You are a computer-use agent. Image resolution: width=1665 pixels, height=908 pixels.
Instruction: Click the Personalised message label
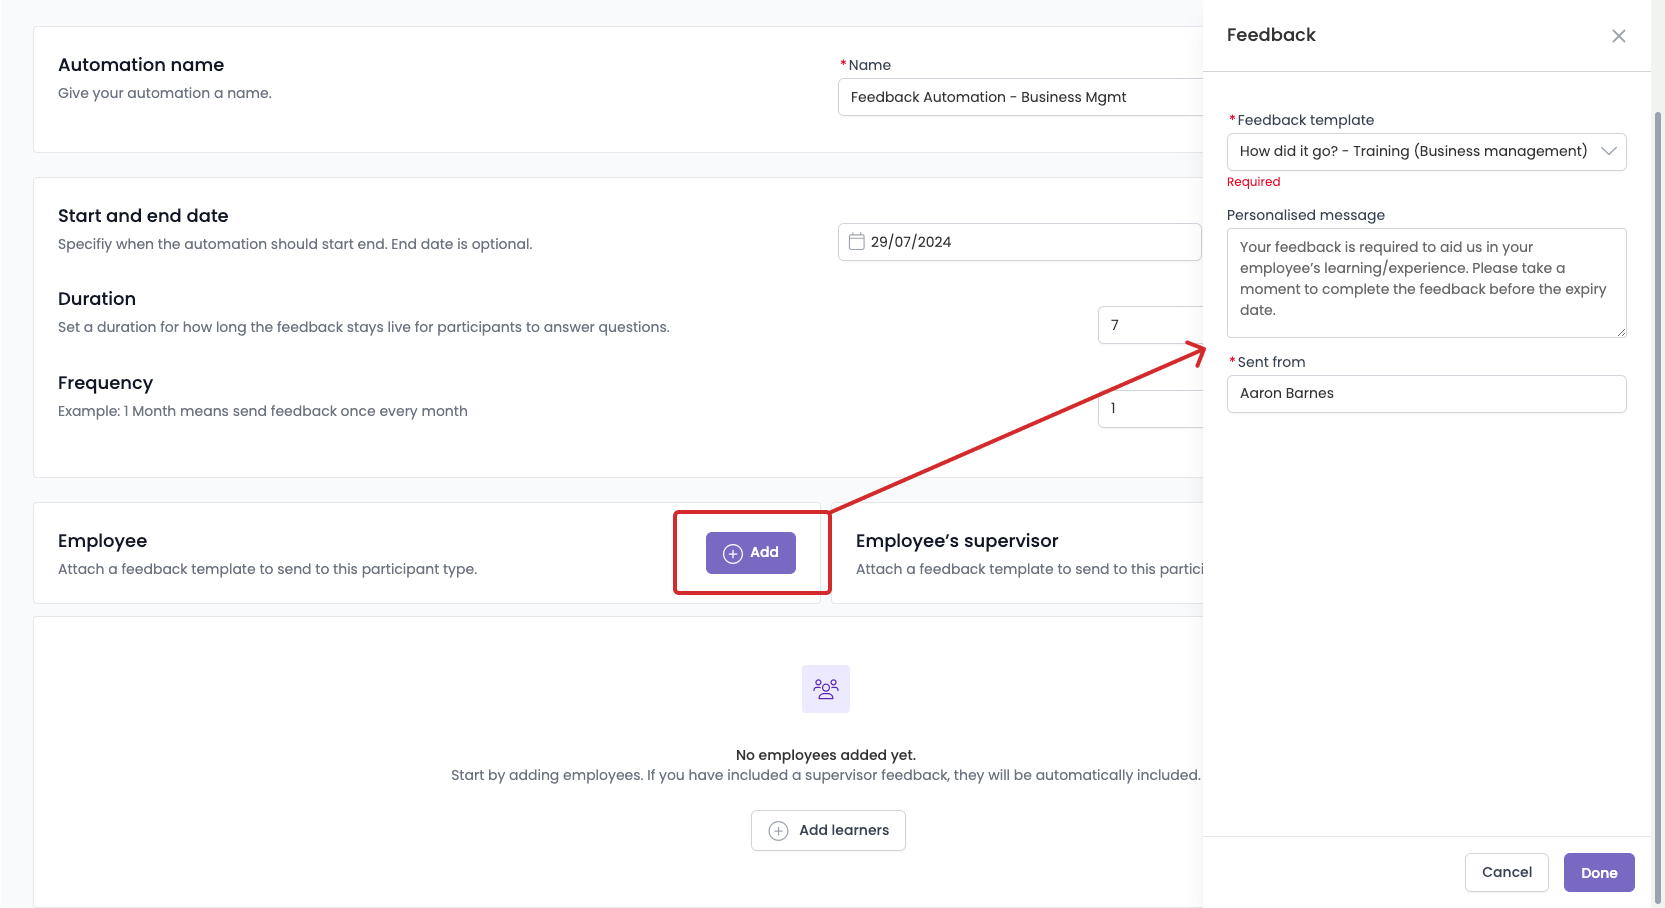1305,215
